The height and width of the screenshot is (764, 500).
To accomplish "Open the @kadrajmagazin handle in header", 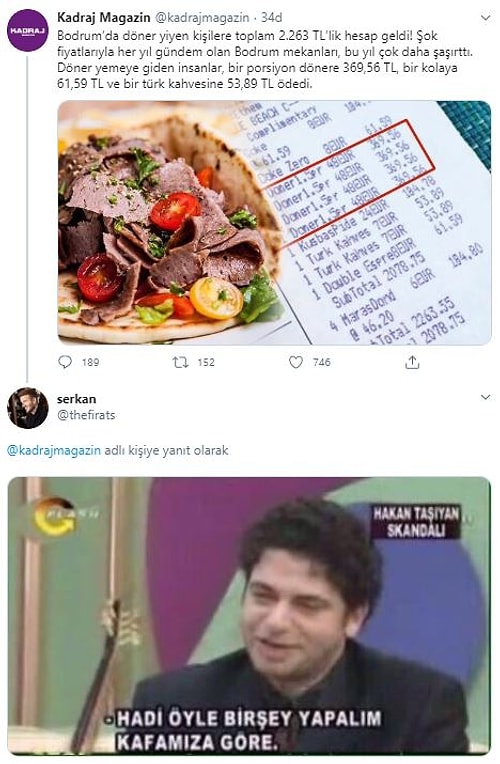I will pos(202,18).
